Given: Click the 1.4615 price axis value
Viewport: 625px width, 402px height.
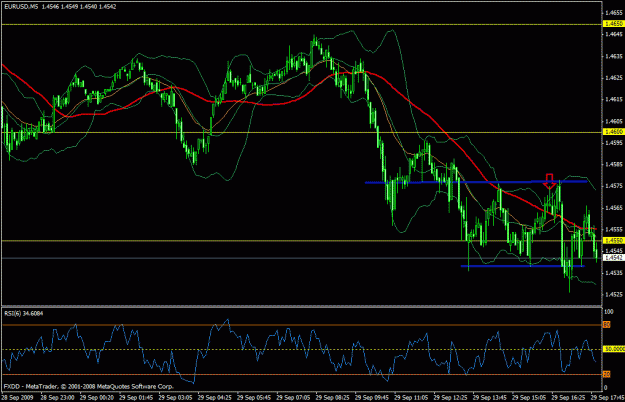Looking at the screenshot, I should pyautogui.click(x=613, y=99).
